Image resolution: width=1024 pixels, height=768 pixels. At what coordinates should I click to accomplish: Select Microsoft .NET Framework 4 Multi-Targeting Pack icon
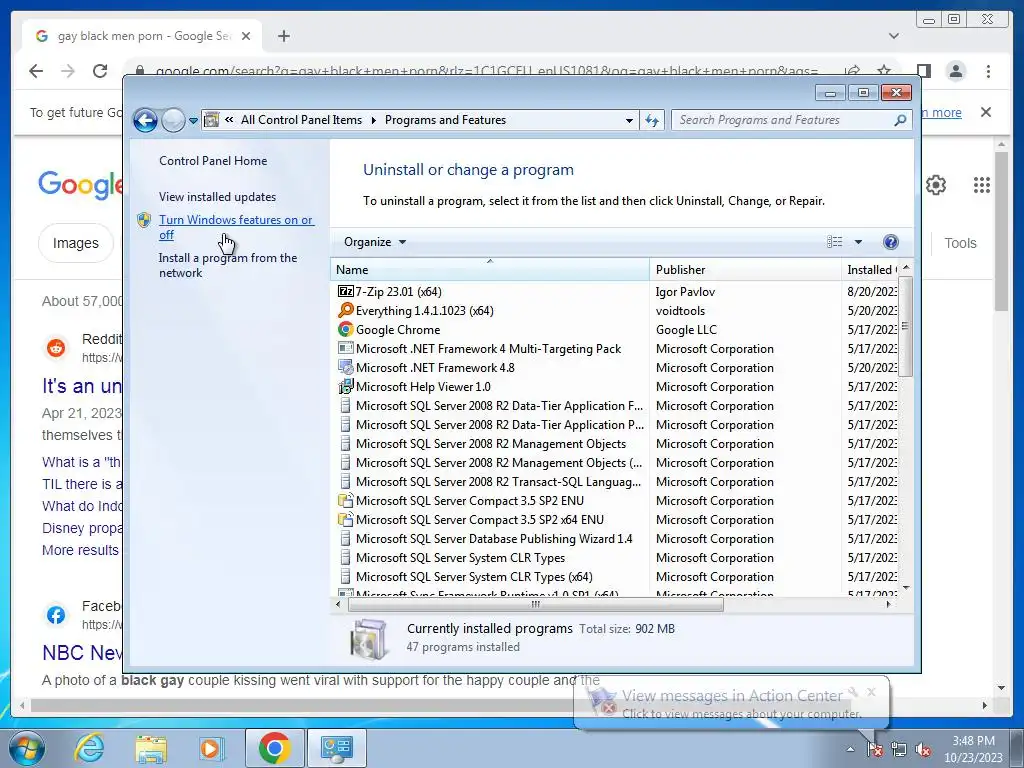(345, 348)
